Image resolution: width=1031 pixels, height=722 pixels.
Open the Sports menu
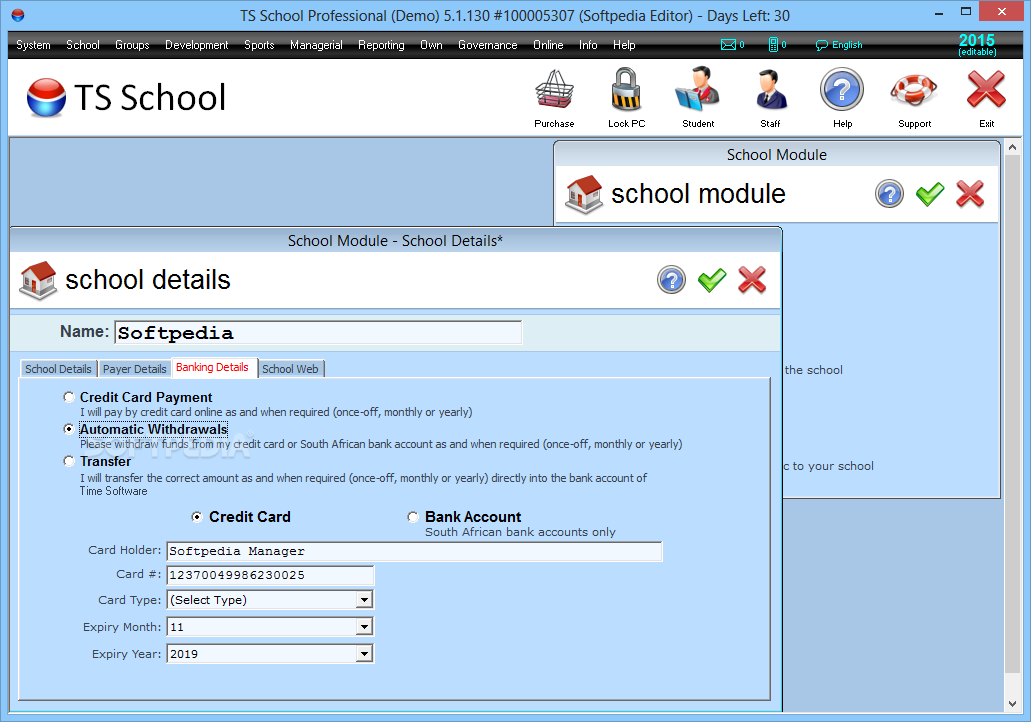pos(259,45)
